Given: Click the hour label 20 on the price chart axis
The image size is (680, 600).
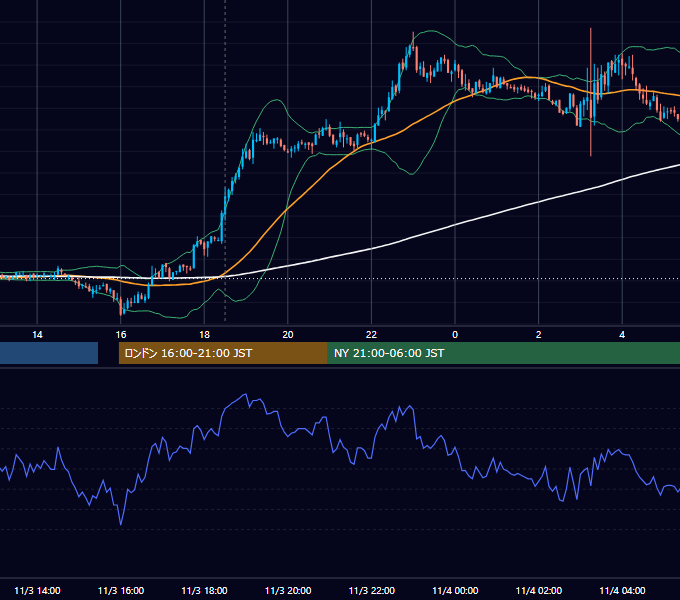Looking at the screenshot, I should point(288,335).
